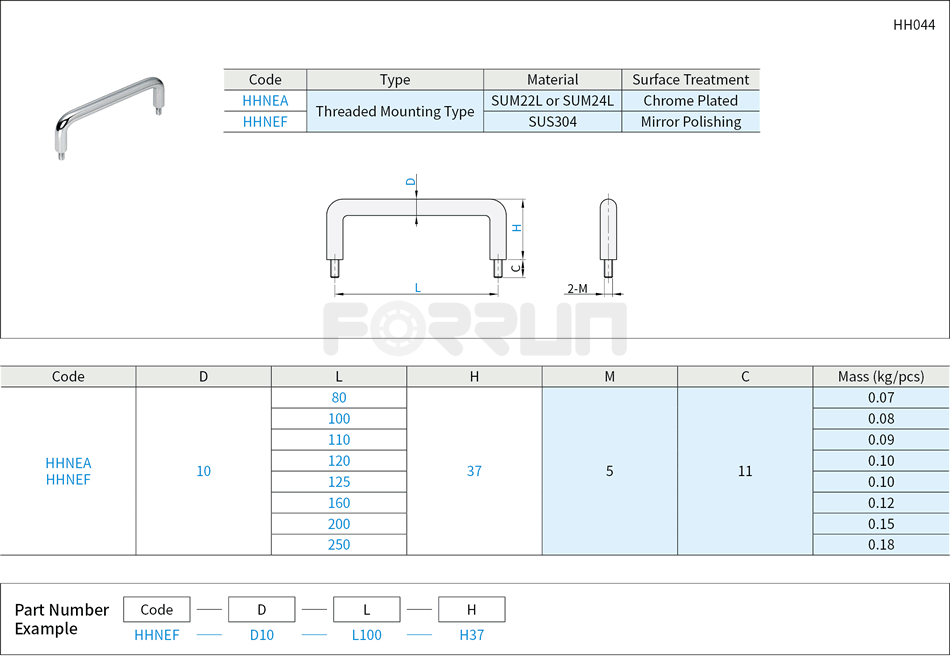
Task: Click the HHNEF code link
Action: (x=263, y=121)
